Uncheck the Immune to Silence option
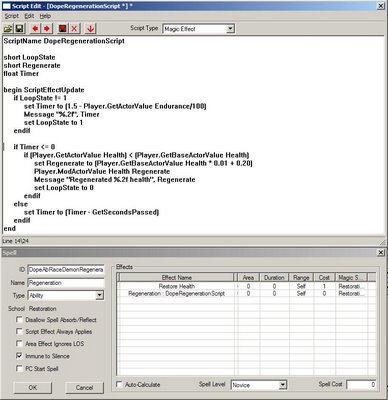 (x=19, y=356)
